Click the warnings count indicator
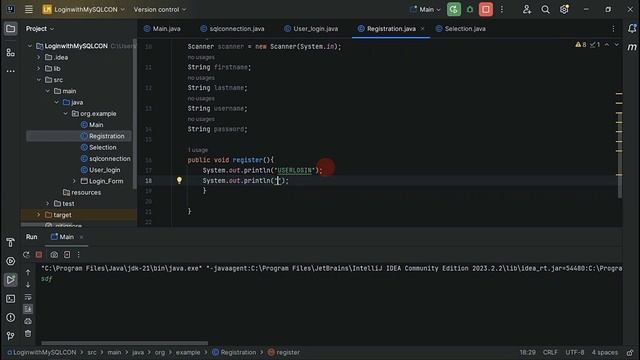This screenshot has width=640, height=360. click(x=581, y=44)
